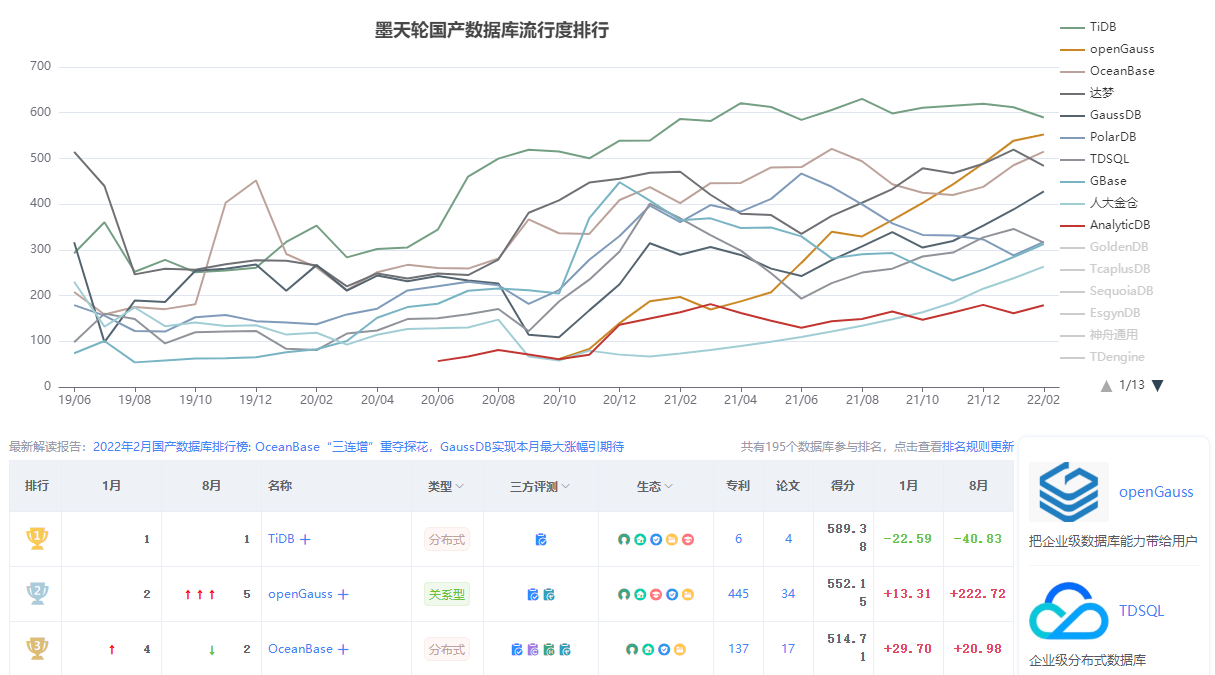Click the orange ecosystem icon in TiDB row
This screenshot has width=1215, height=675.
tap(672, 539)
